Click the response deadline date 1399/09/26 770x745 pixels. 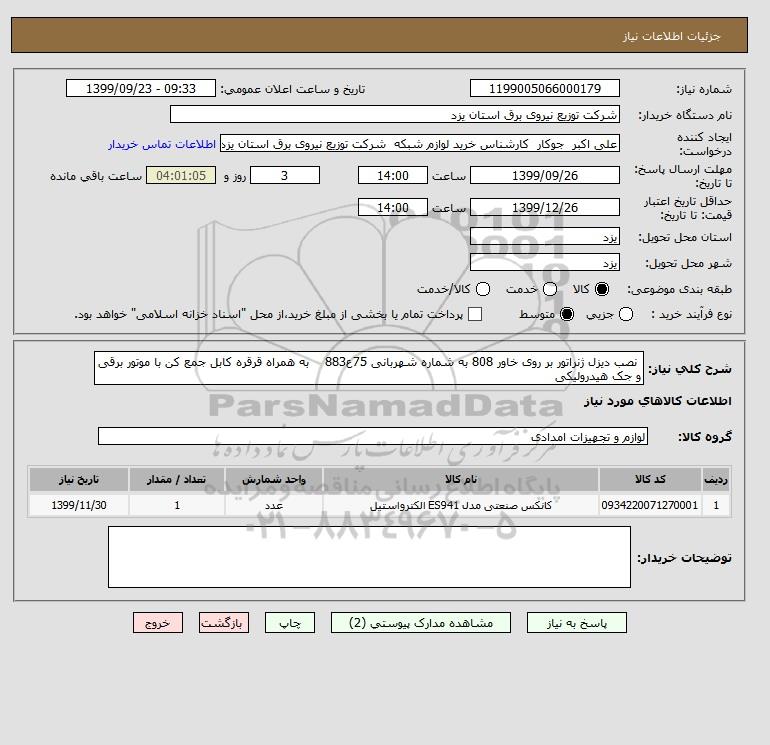[x=545, y=175]
